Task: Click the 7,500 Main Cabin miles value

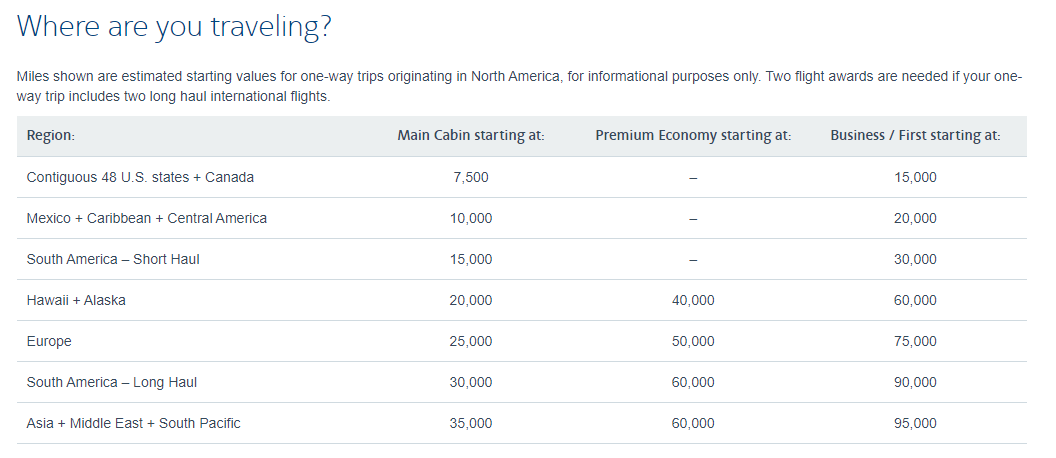Action: tap(471, 178)
